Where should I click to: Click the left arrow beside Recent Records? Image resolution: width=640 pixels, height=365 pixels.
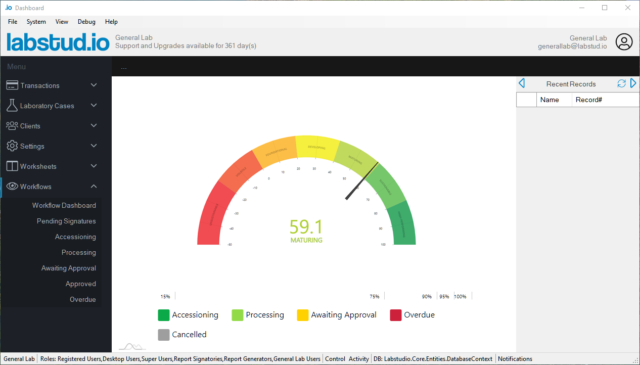click(522, 83)
